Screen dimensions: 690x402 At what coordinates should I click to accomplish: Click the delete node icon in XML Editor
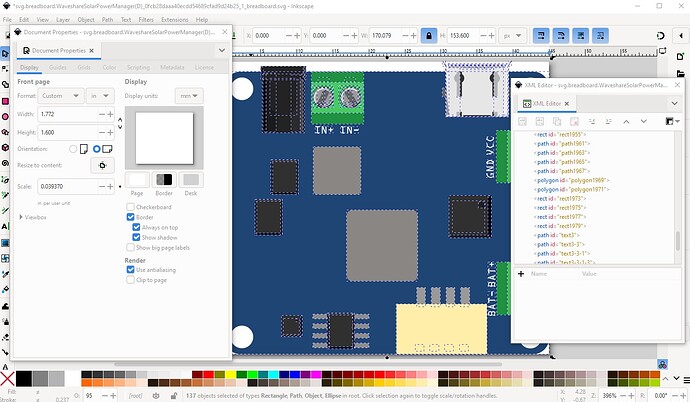pyautogui.click(x=574, y=121)
